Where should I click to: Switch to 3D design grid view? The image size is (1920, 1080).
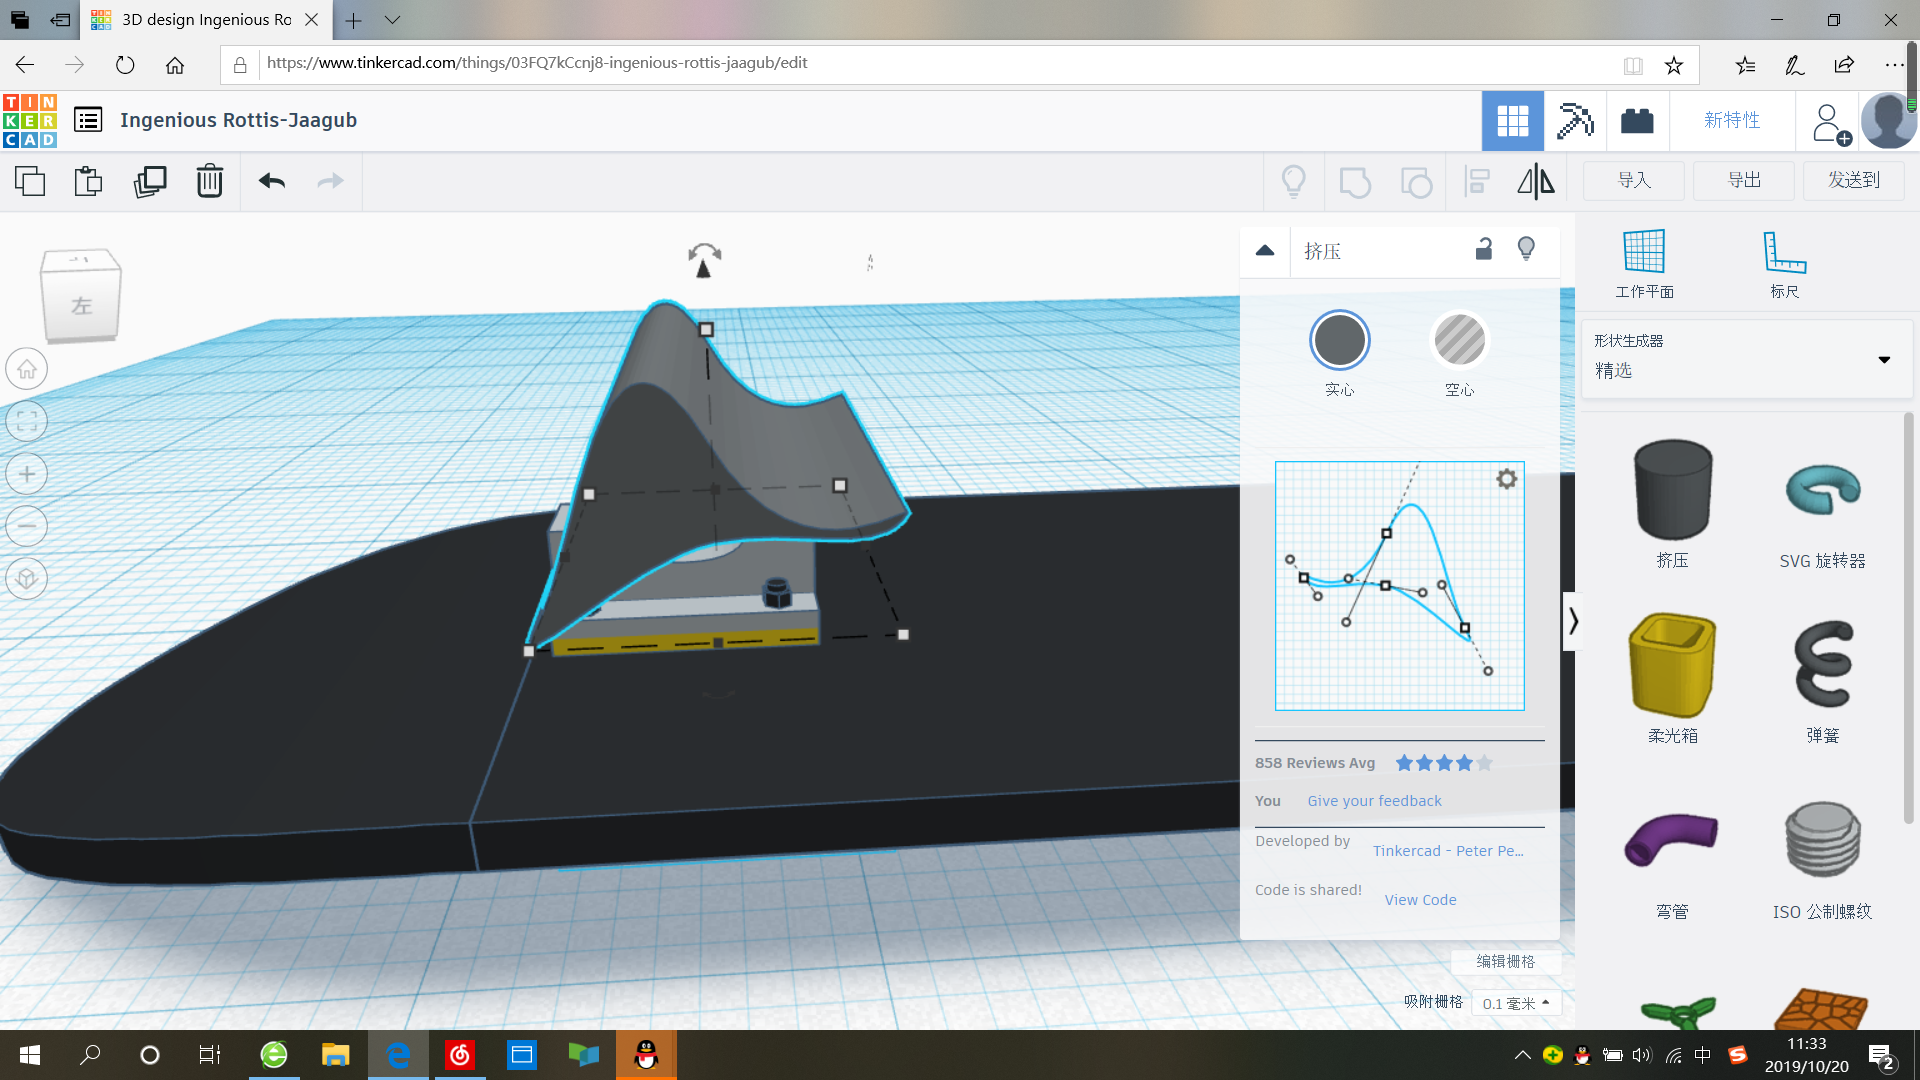pyautogui.click(x=1512, y=121)
